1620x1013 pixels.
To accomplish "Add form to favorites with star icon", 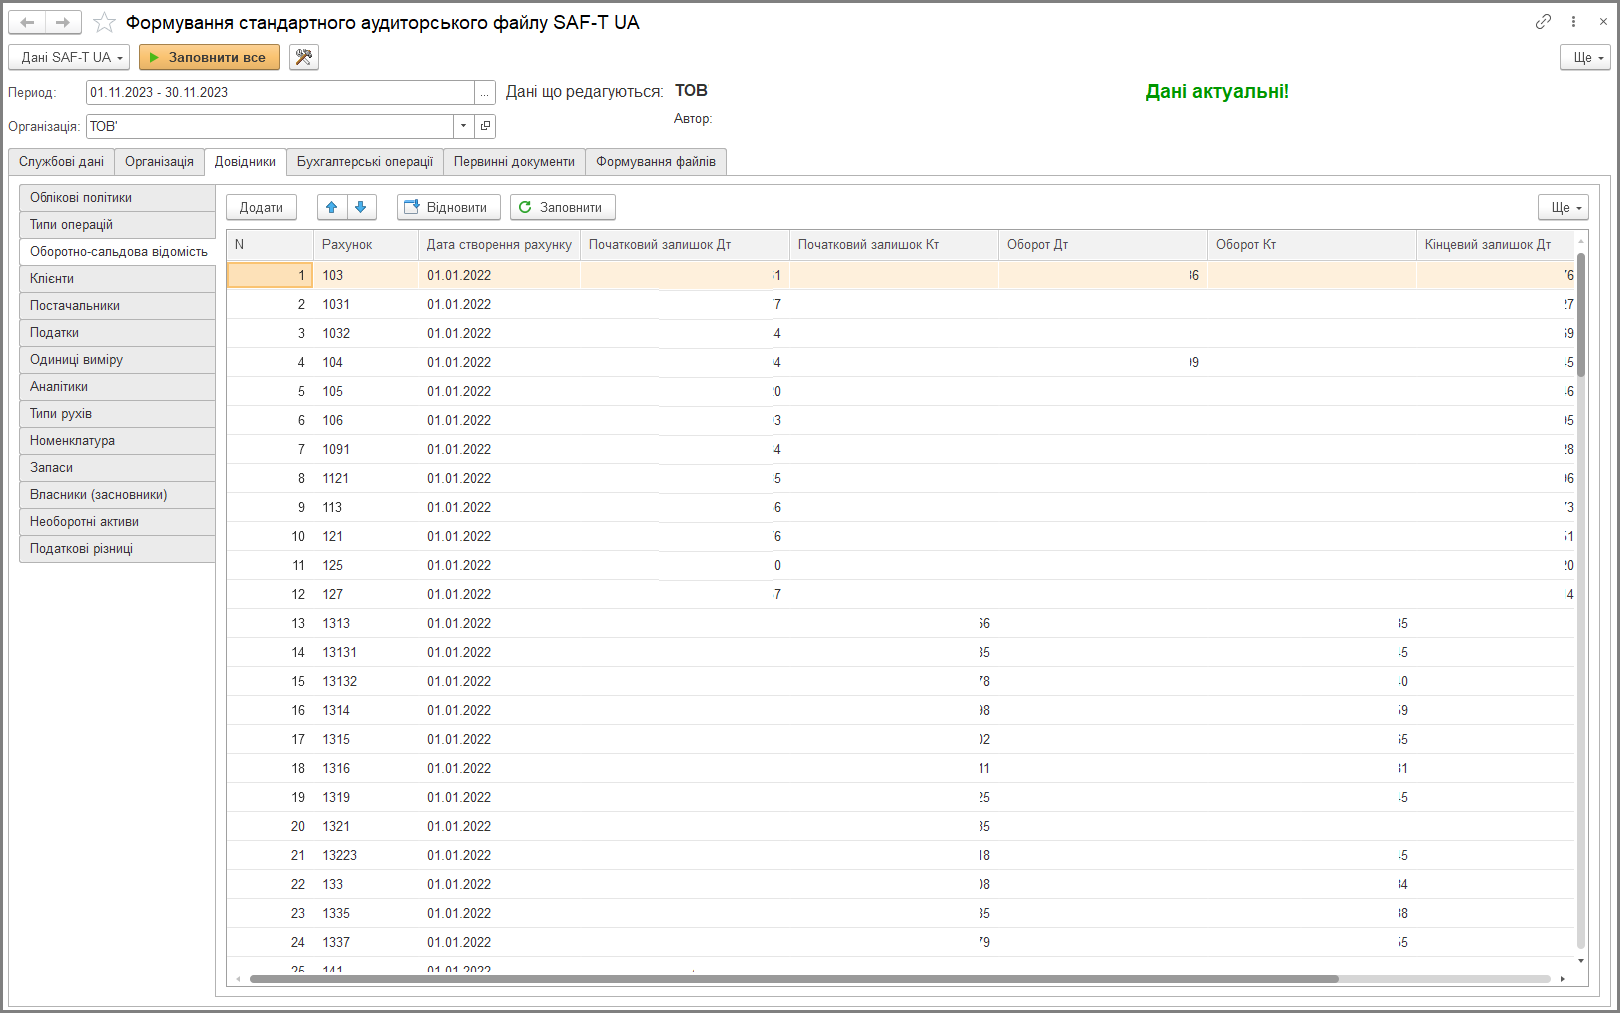I will point(104,22).
